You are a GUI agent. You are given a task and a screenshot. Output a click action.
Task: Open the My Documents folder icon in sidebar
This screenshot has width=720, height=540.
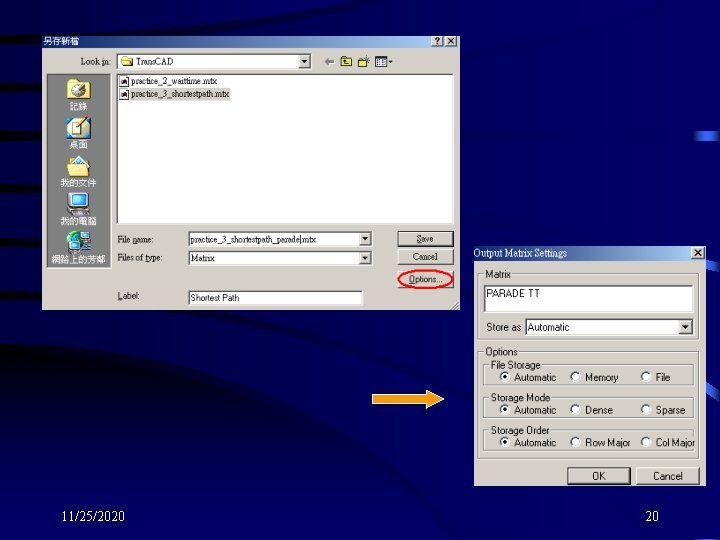pos(79,167)
